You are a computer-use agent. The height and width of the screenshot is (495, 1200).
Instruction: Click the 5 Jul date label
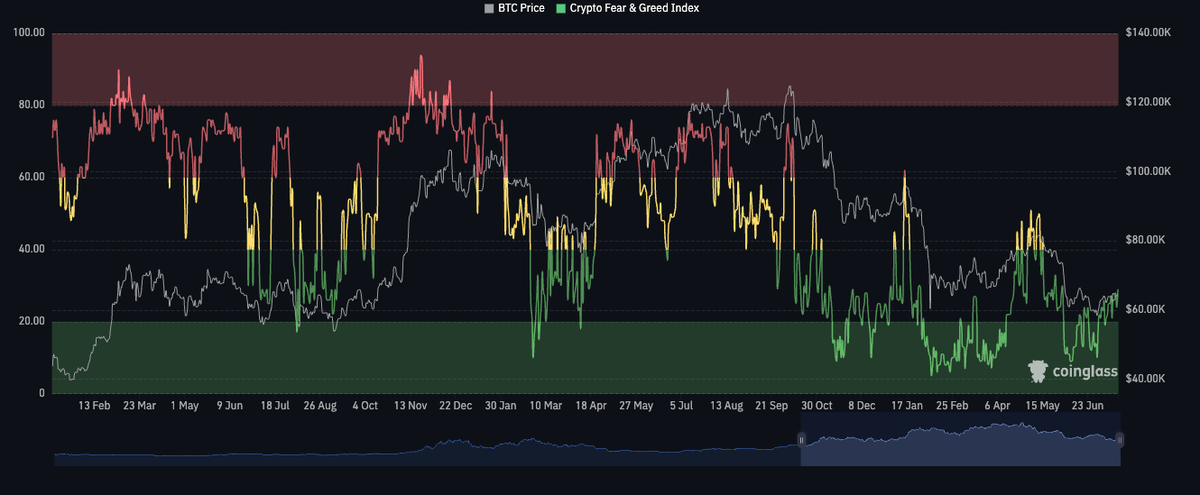point(682,406)
